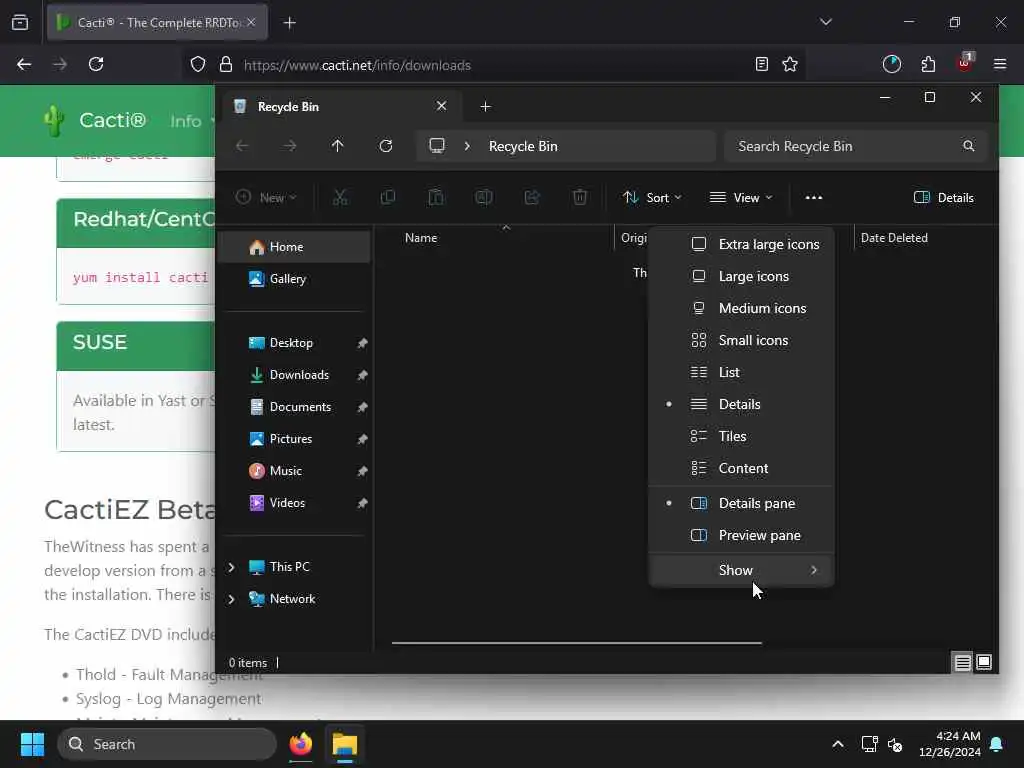Open Home in navigation pane
This screenshot has width=1024, height=768.
(295, 247)
